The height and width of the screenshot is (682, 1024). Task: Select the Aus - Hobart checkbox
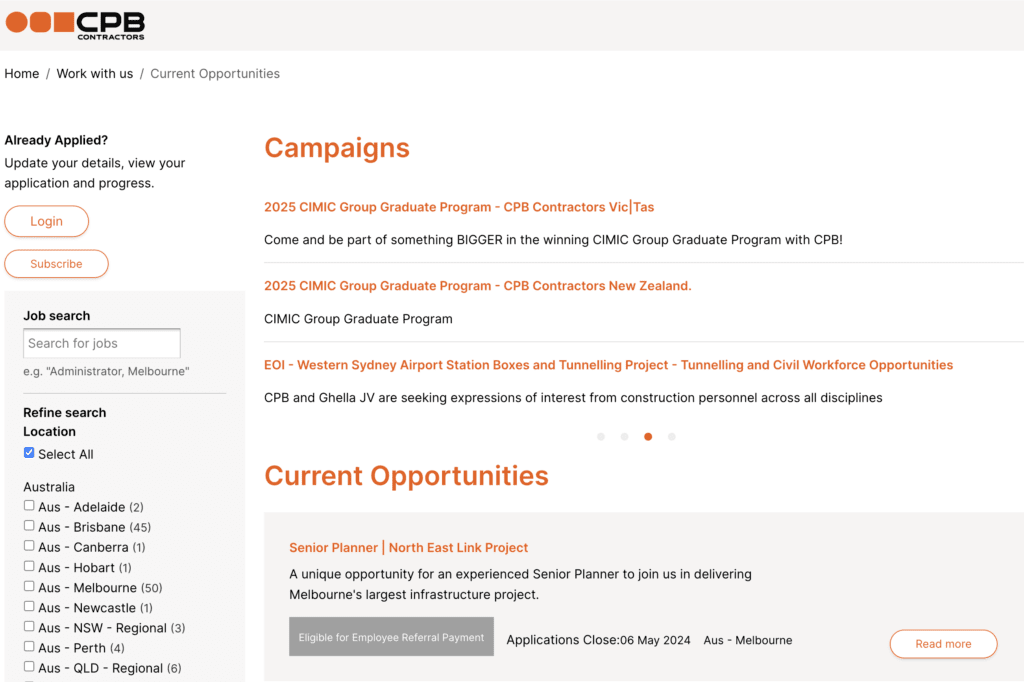point(29,566)
